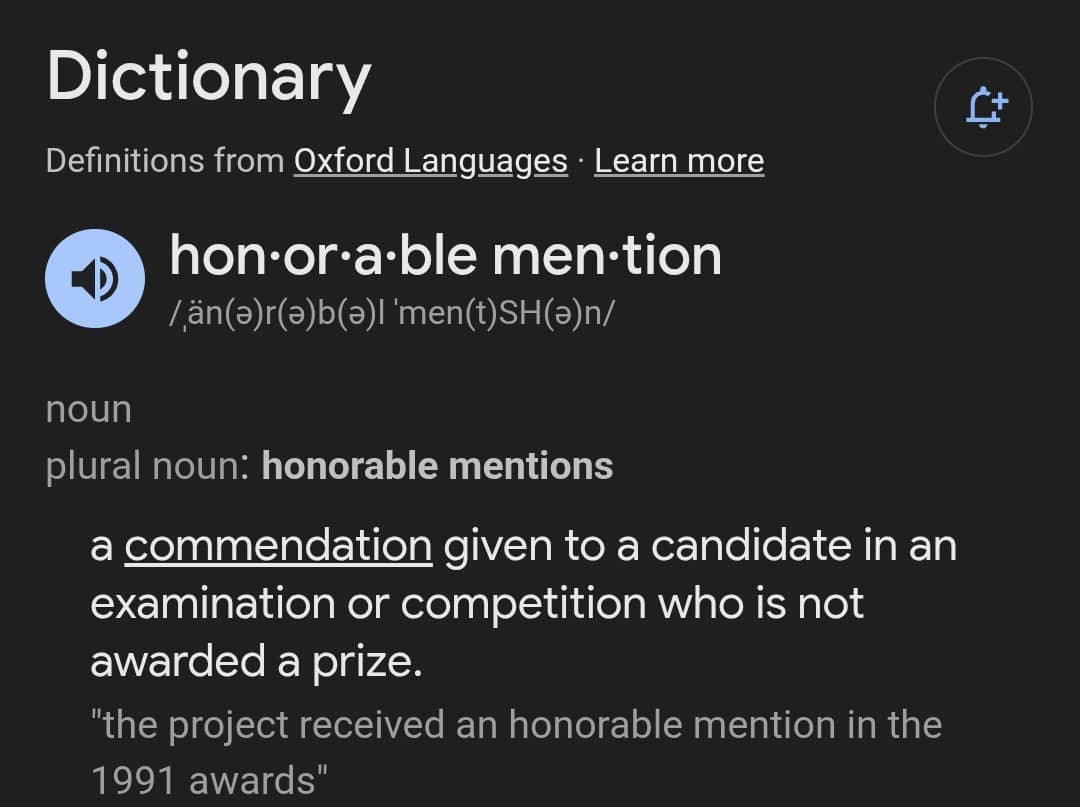
Task: Click the example sentence starting the project received
Action: coord(515,725)
